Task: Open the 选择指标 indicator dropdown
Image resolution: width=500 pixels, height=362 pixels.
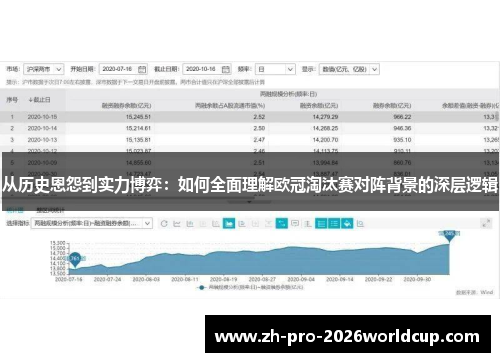Action: tap(92, 223)
